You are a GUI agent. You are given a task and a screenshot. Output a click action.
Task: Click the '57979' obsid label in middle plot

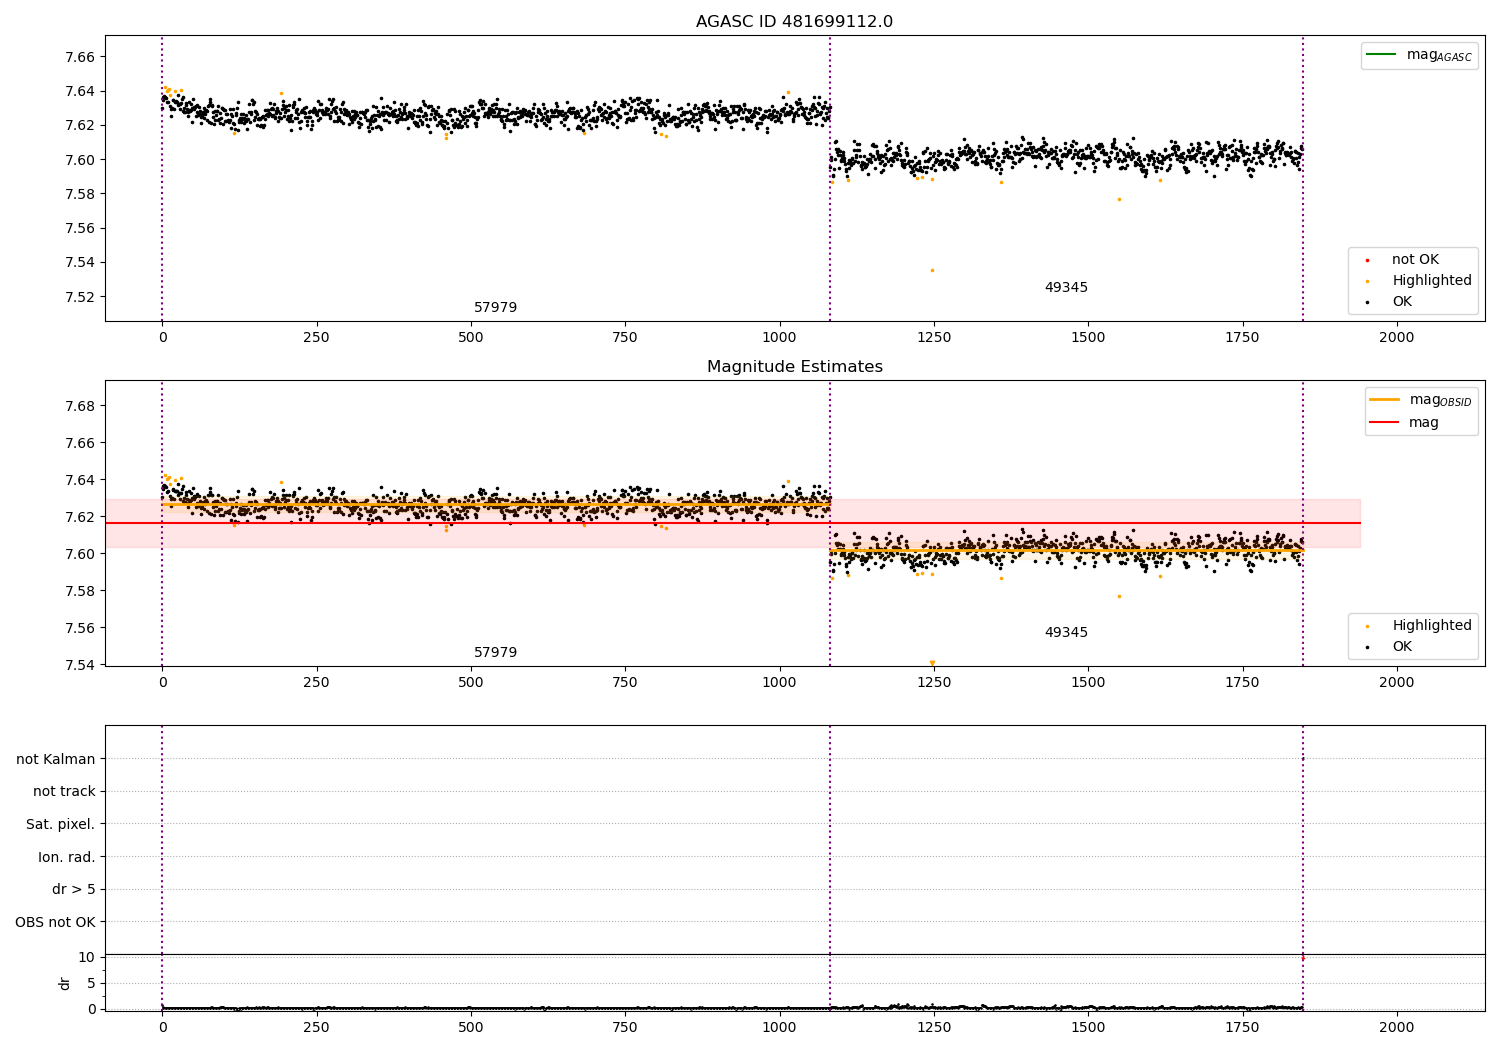(x=495, y=652)
